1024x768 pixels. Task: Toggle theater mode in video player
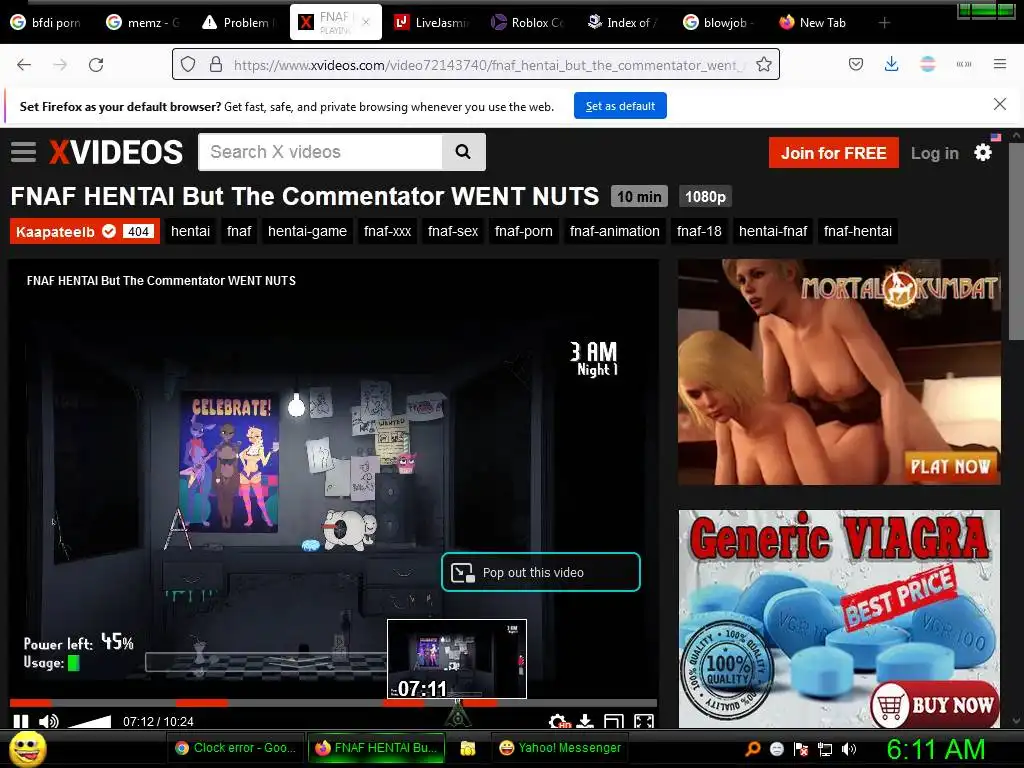(x=614, y=721)
